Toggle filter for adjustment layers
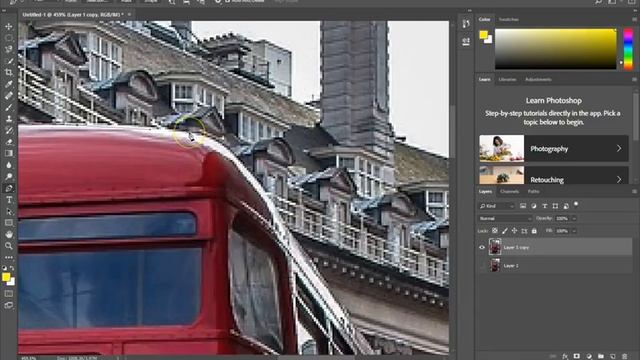Screen dimensions: 640x360 tap(534, 206)
